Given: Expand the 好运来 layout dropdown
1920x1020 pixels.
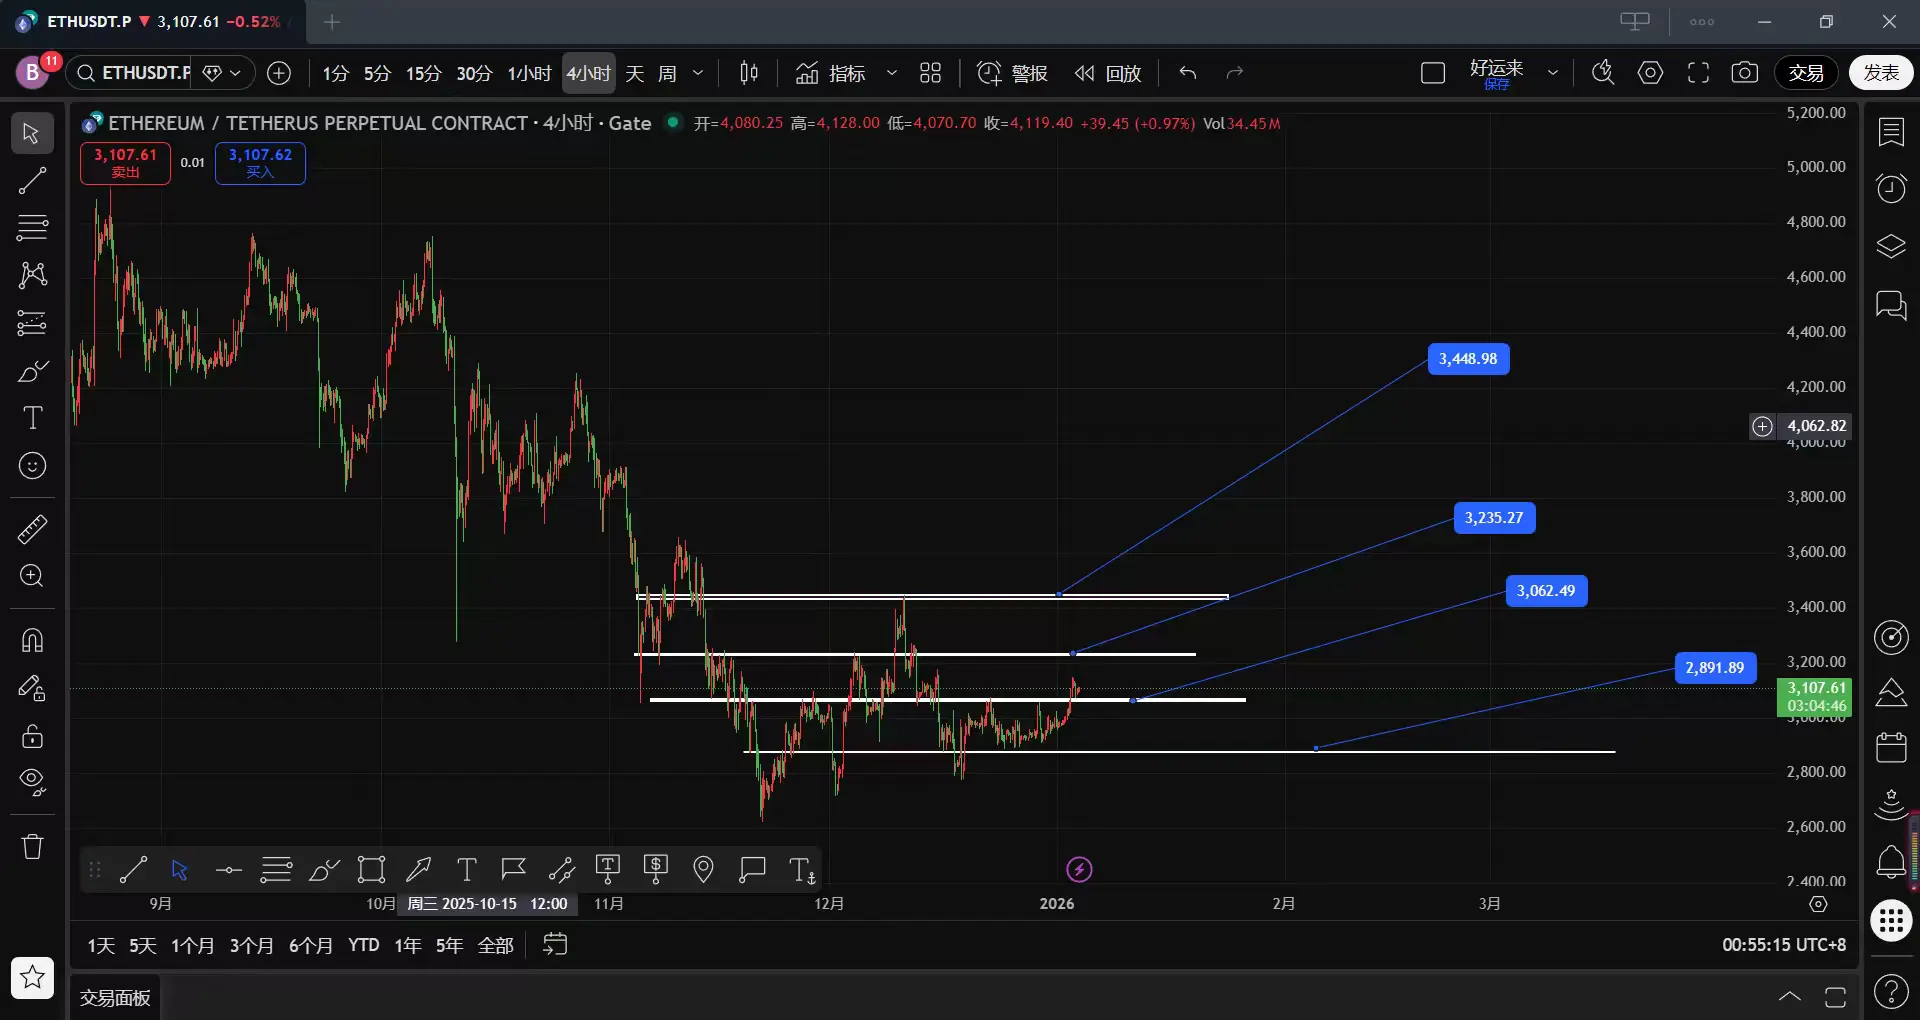Looking at the screenshot, I should click(1553, 73).
